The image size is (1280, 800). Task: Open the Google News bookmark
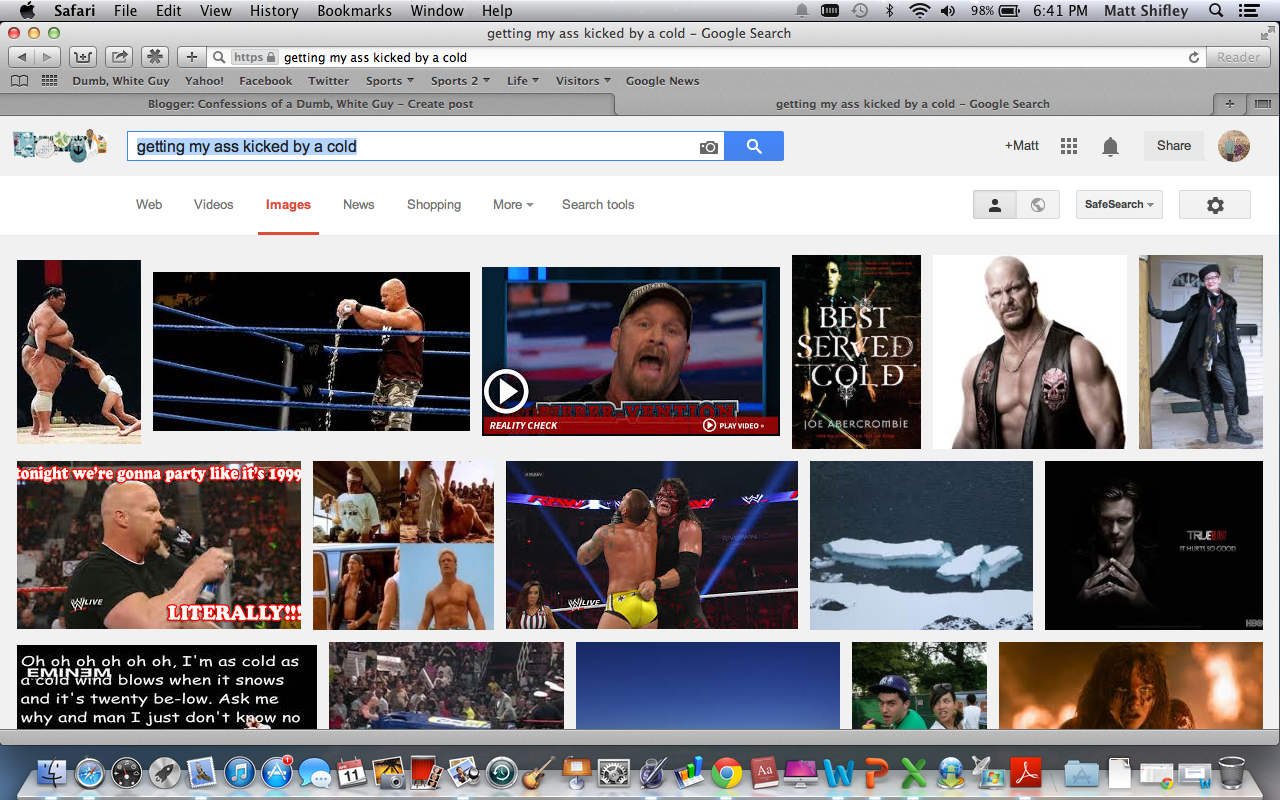(662, 81)
